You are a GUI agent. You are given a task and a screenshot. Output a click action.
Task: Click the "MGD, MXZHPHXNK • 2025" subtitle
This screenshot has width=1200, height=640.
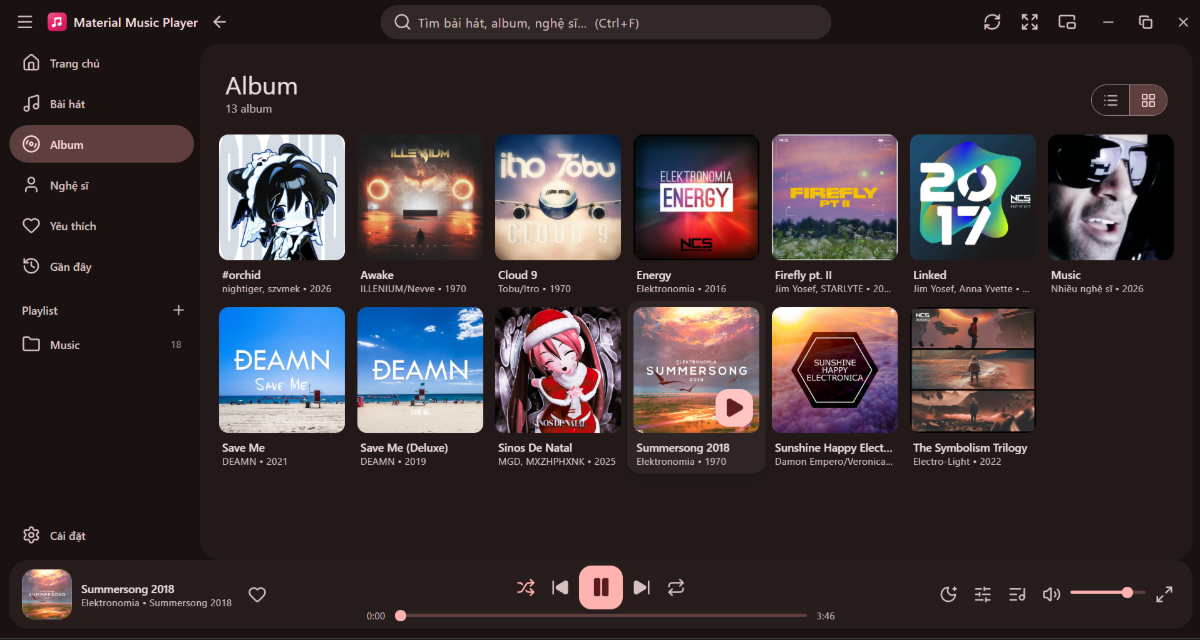pyautogui.click(x=557, y=462)
